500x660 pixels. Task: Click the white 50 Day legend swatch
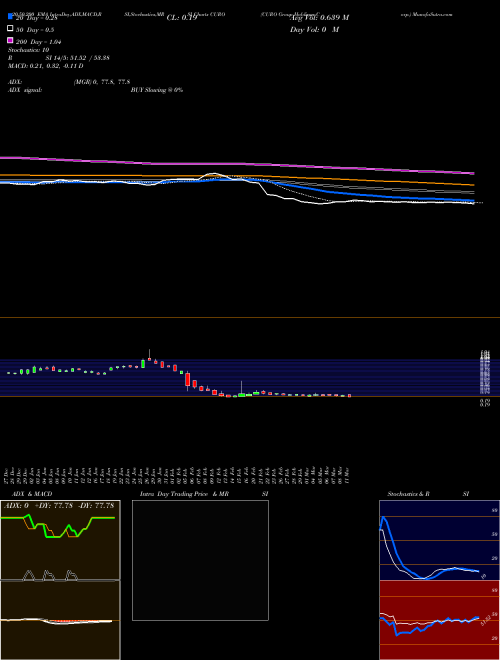point(10,29)
